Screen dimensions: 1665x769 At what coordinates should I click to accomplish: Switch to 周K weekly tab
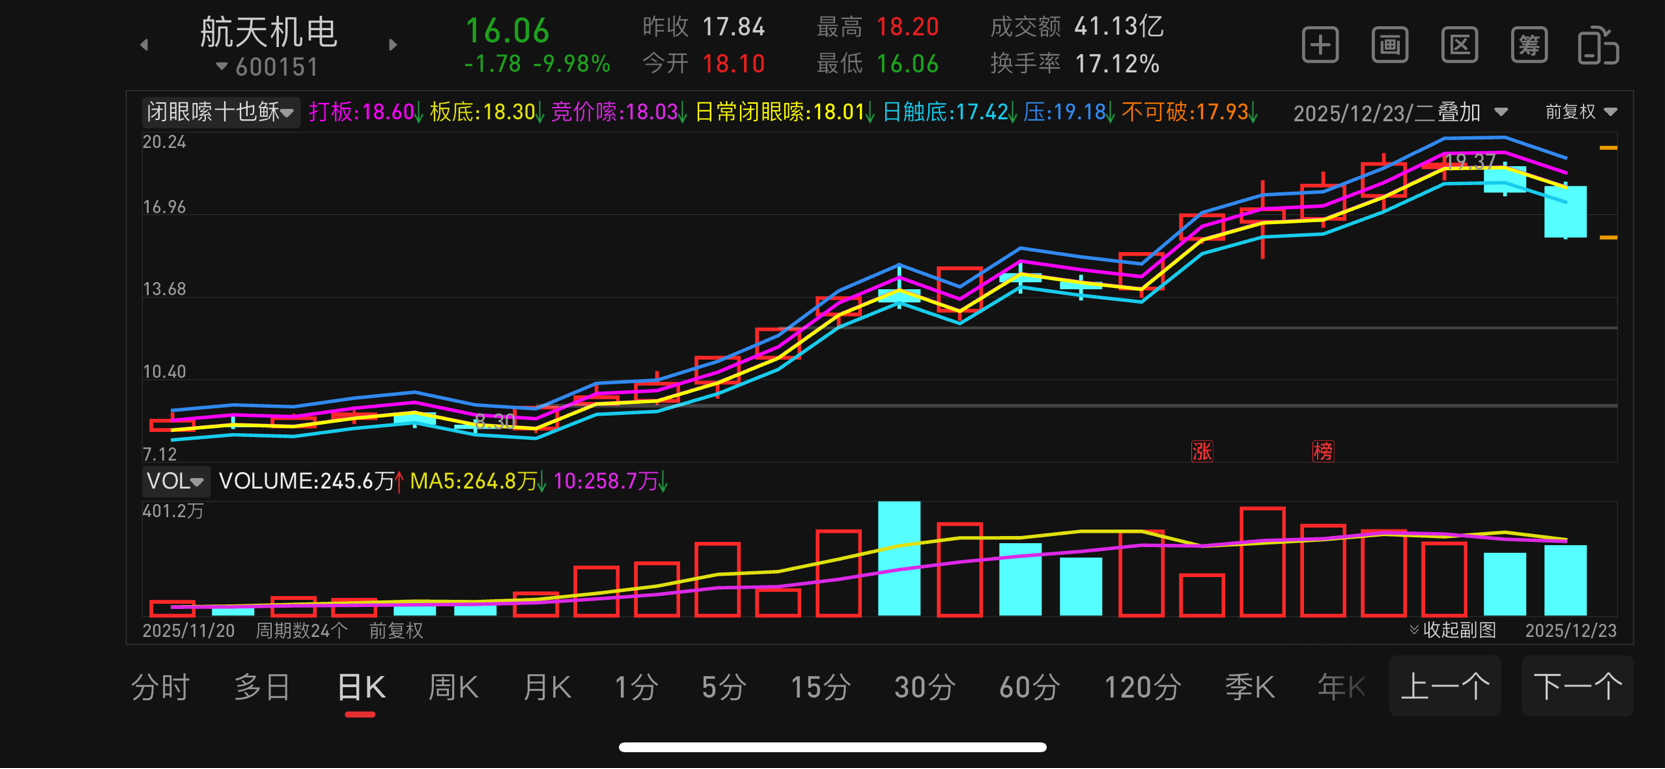point(453,687)
